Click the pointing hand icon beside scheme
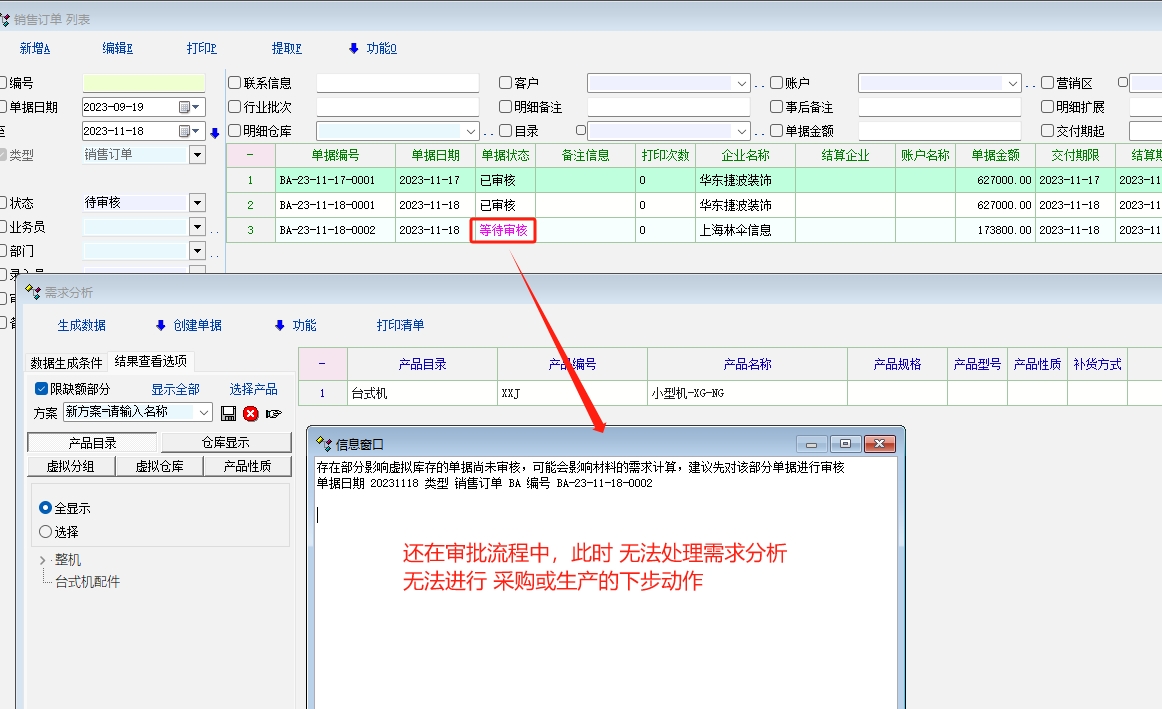This screenshot has width=1162, height=709. coord(274,413)
